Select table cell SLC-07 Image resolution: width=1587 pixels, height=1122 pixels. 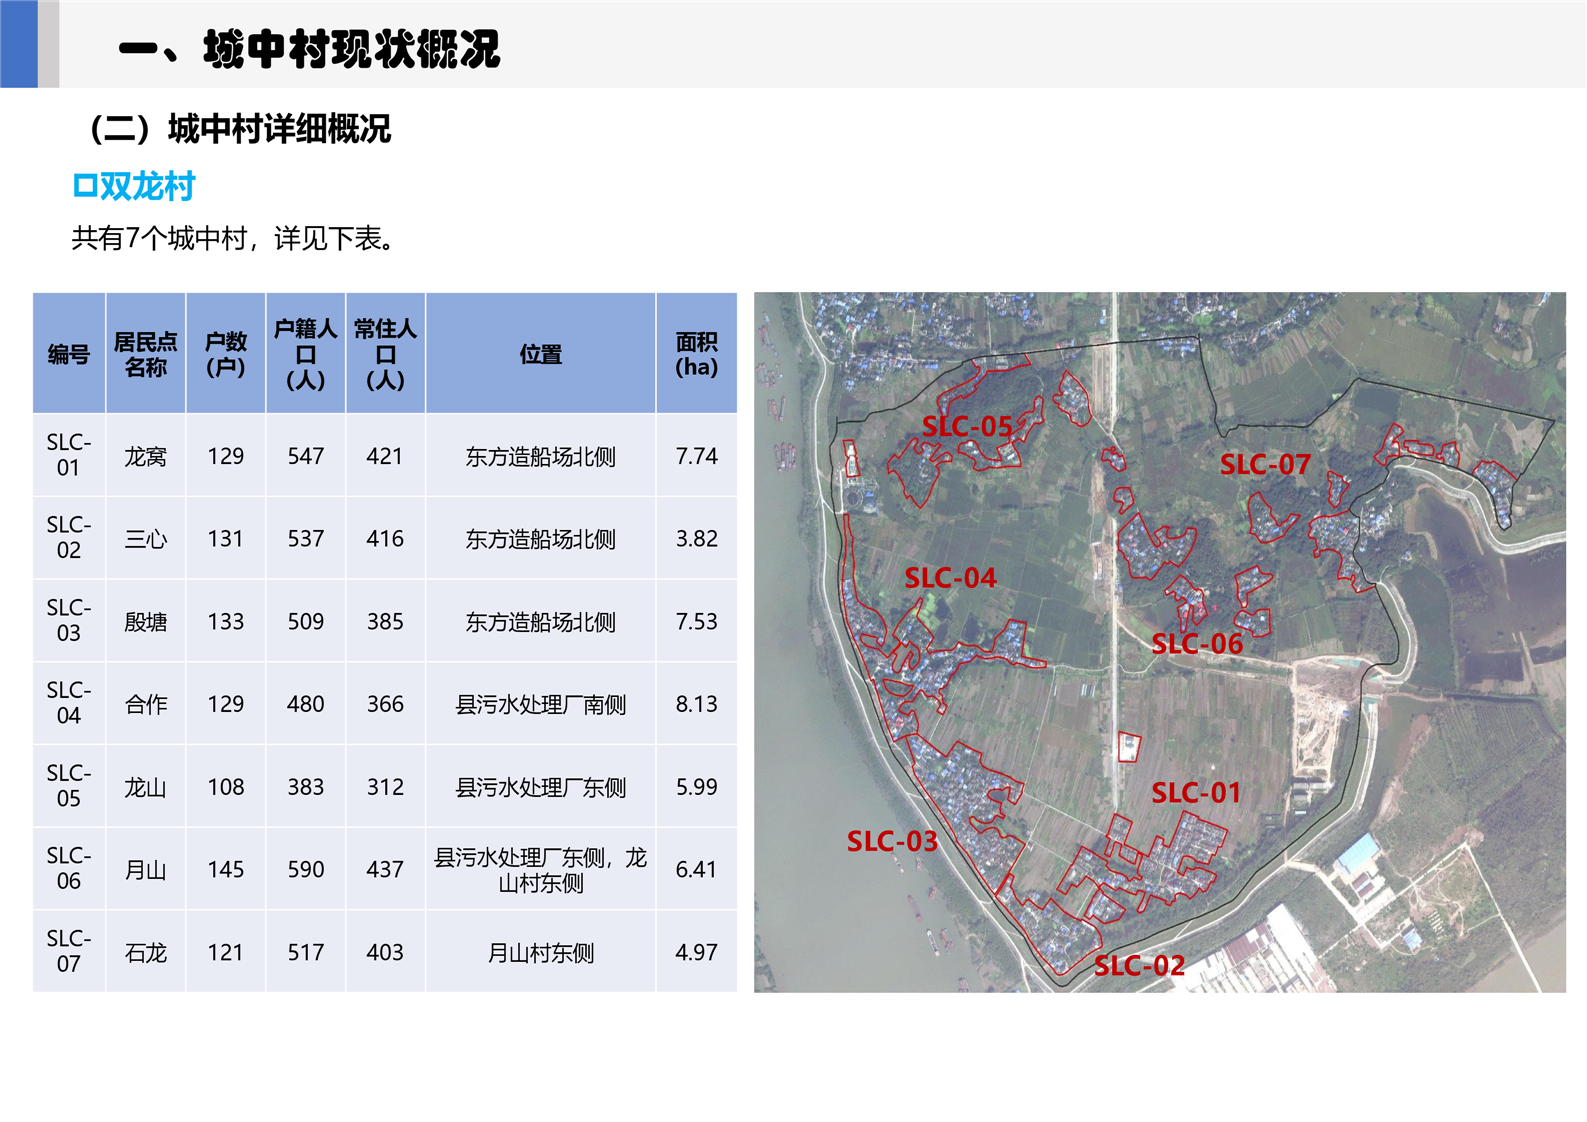click(69, 952)
